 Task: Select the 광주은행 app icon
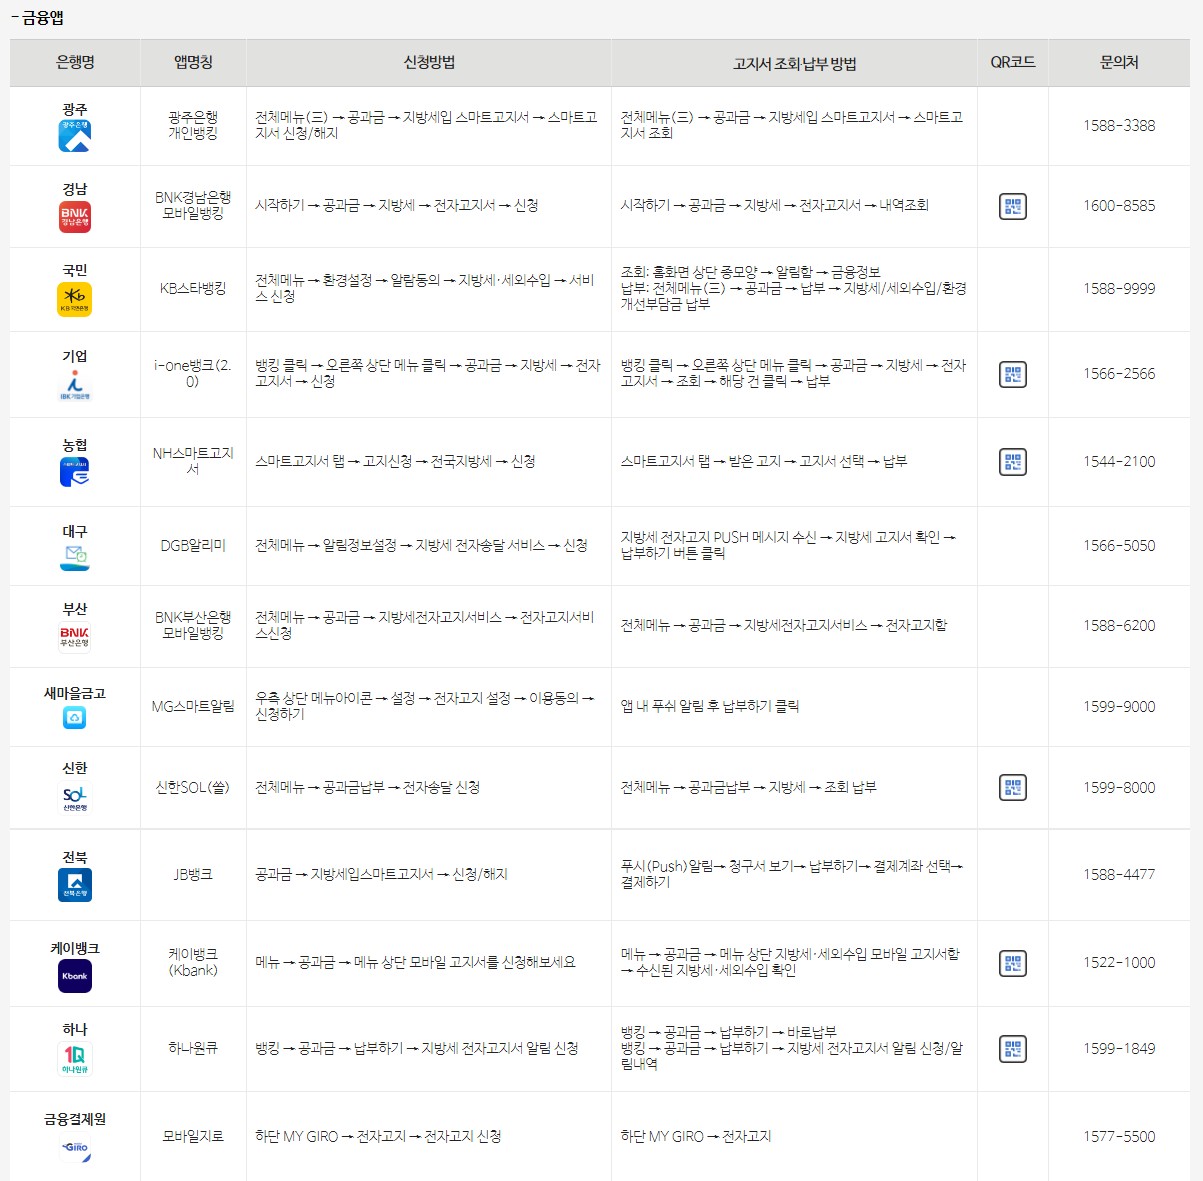74,134
